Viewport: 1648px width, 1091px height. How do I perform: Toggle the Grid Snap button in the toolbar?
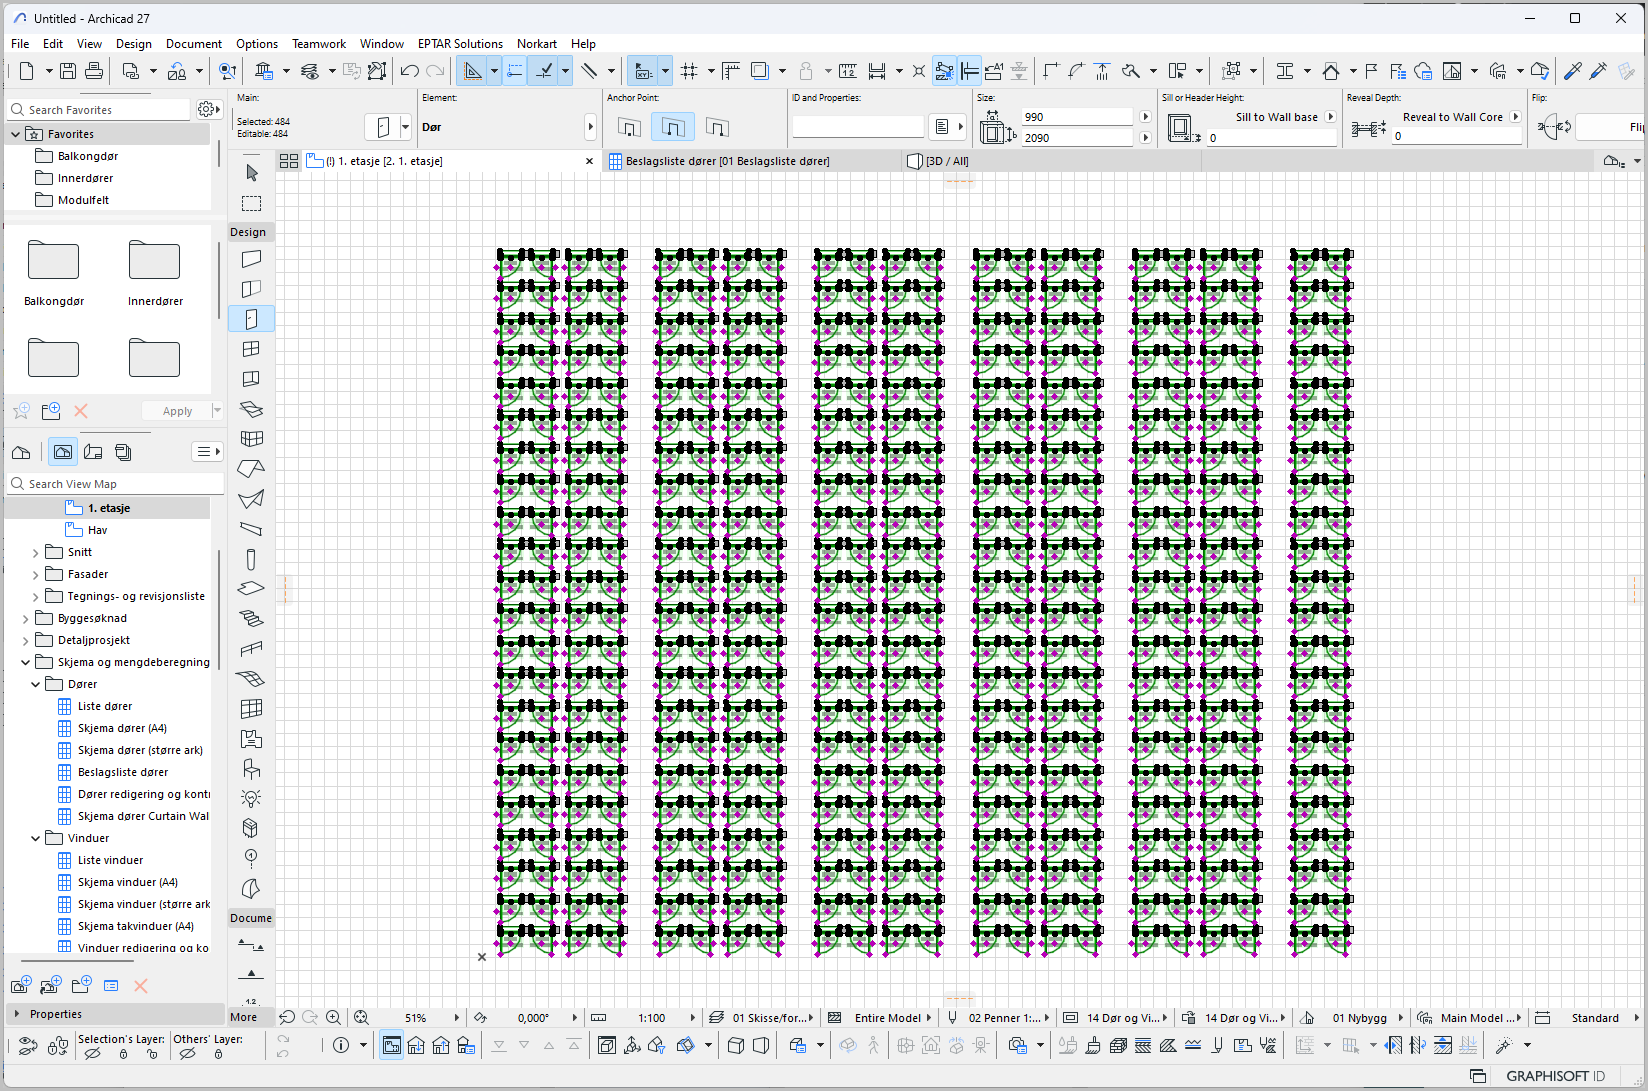click(x=689, y=71)
